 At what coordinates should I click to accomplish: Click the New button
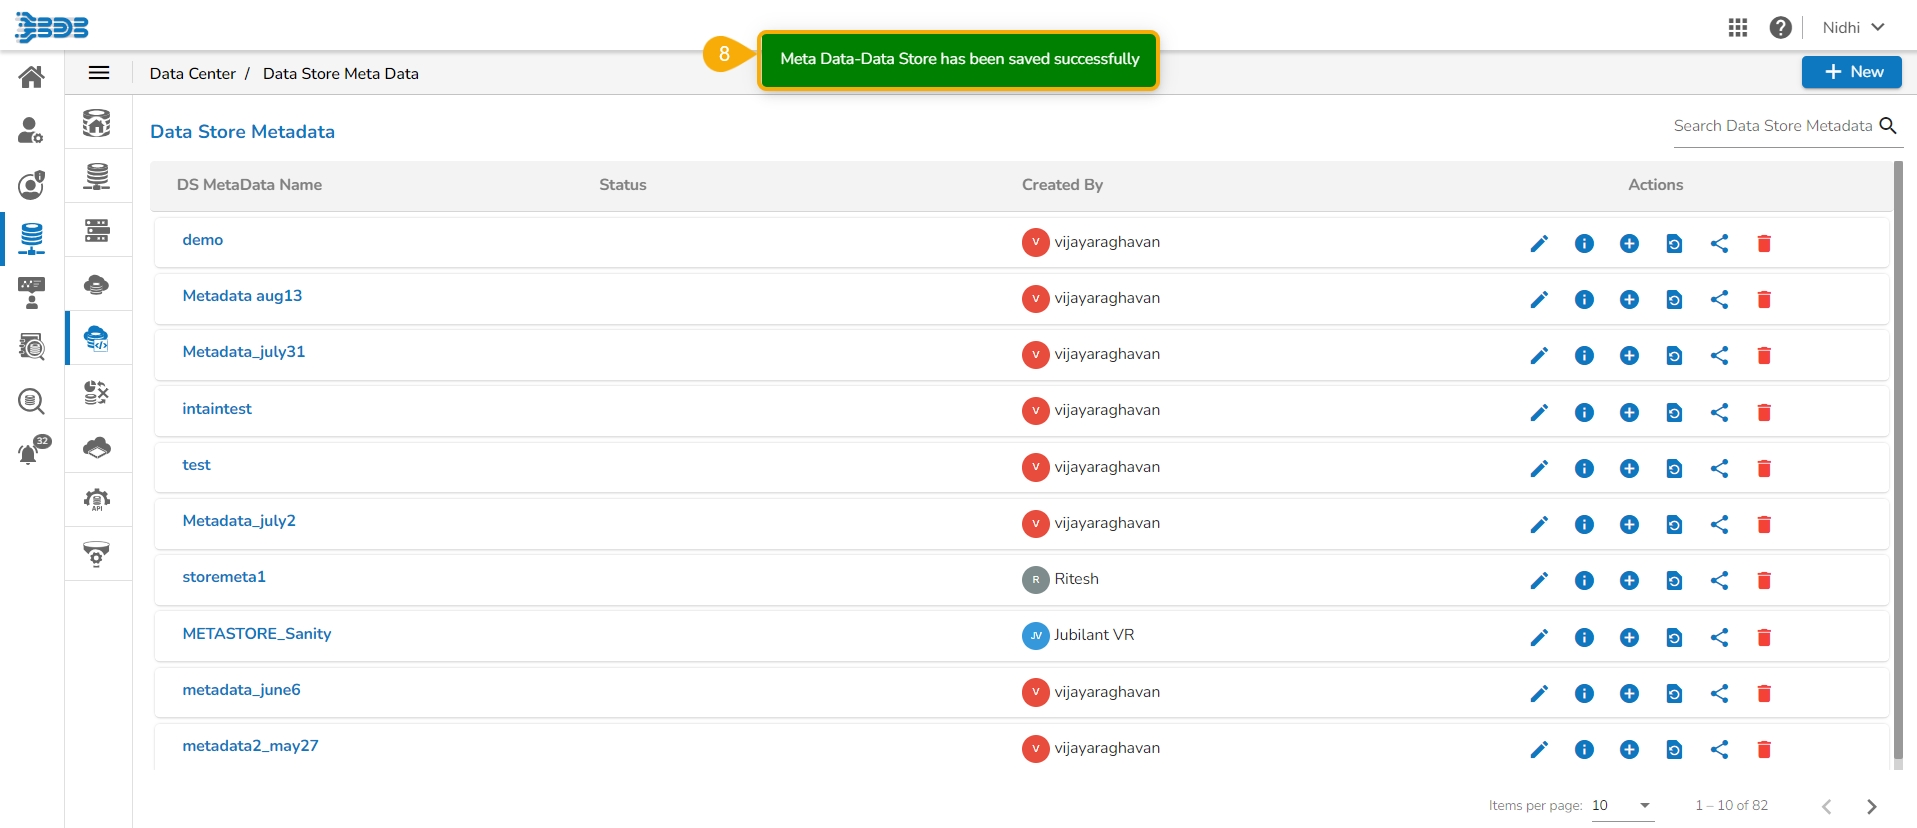[1851, 72]
